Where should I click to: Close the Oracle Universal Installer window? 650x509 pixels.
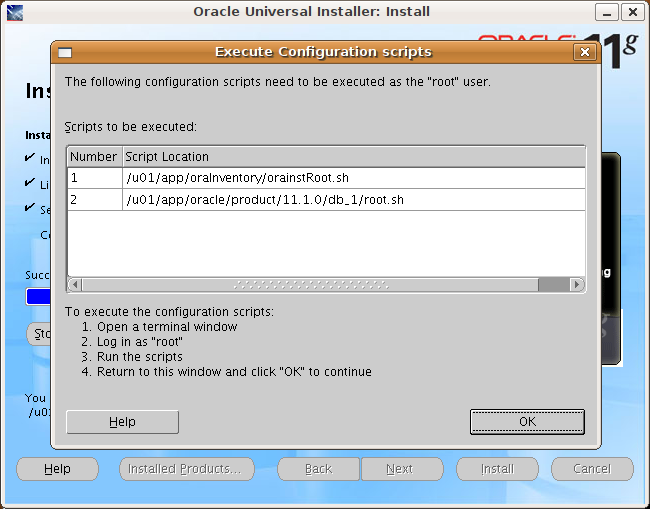pyautogui.click(x=632, y=12)
